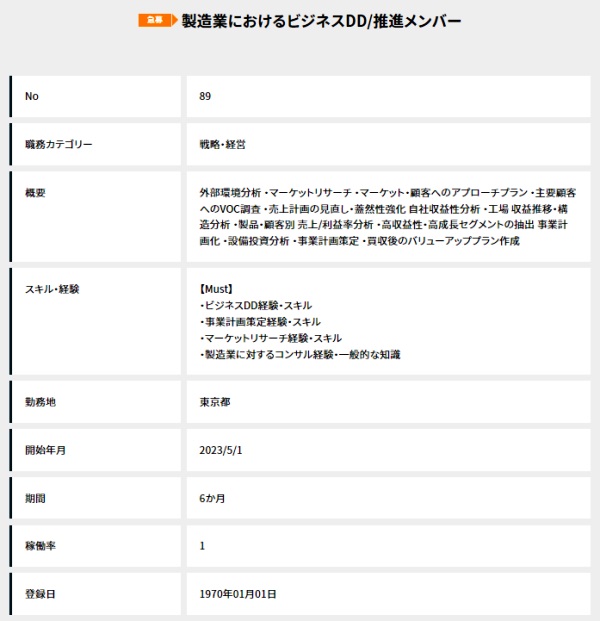Click the 東京都 location value
600x621 pixels.
(x=215, y=402)
